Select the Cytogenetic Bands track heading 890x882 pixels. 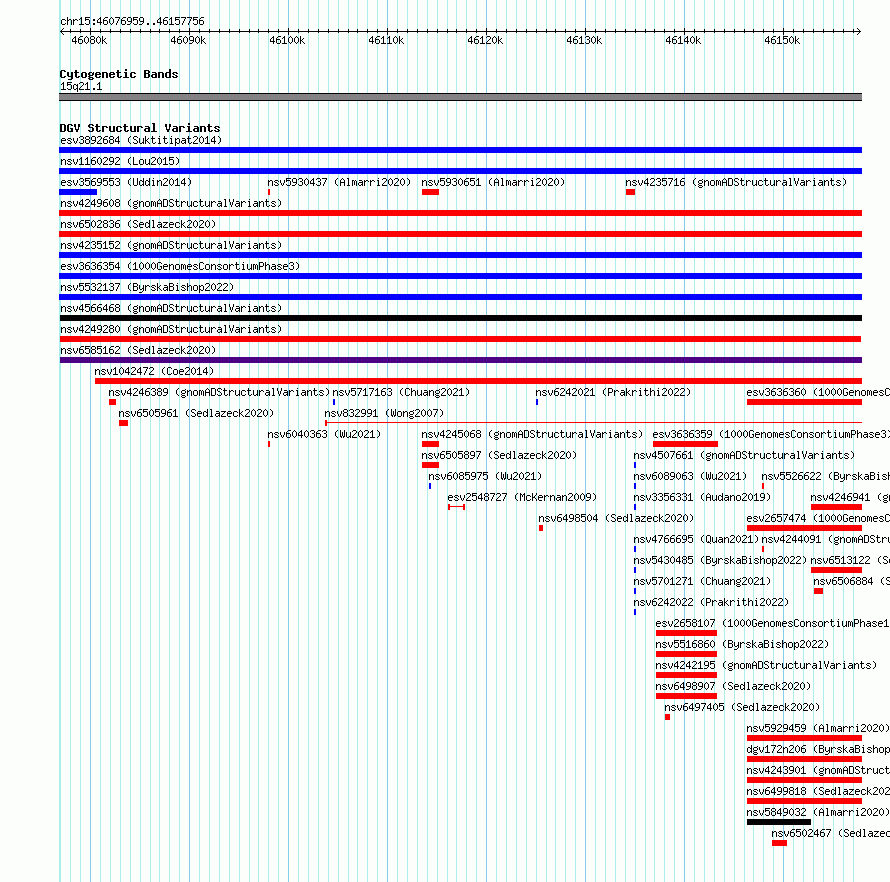[x=119, y=74]
